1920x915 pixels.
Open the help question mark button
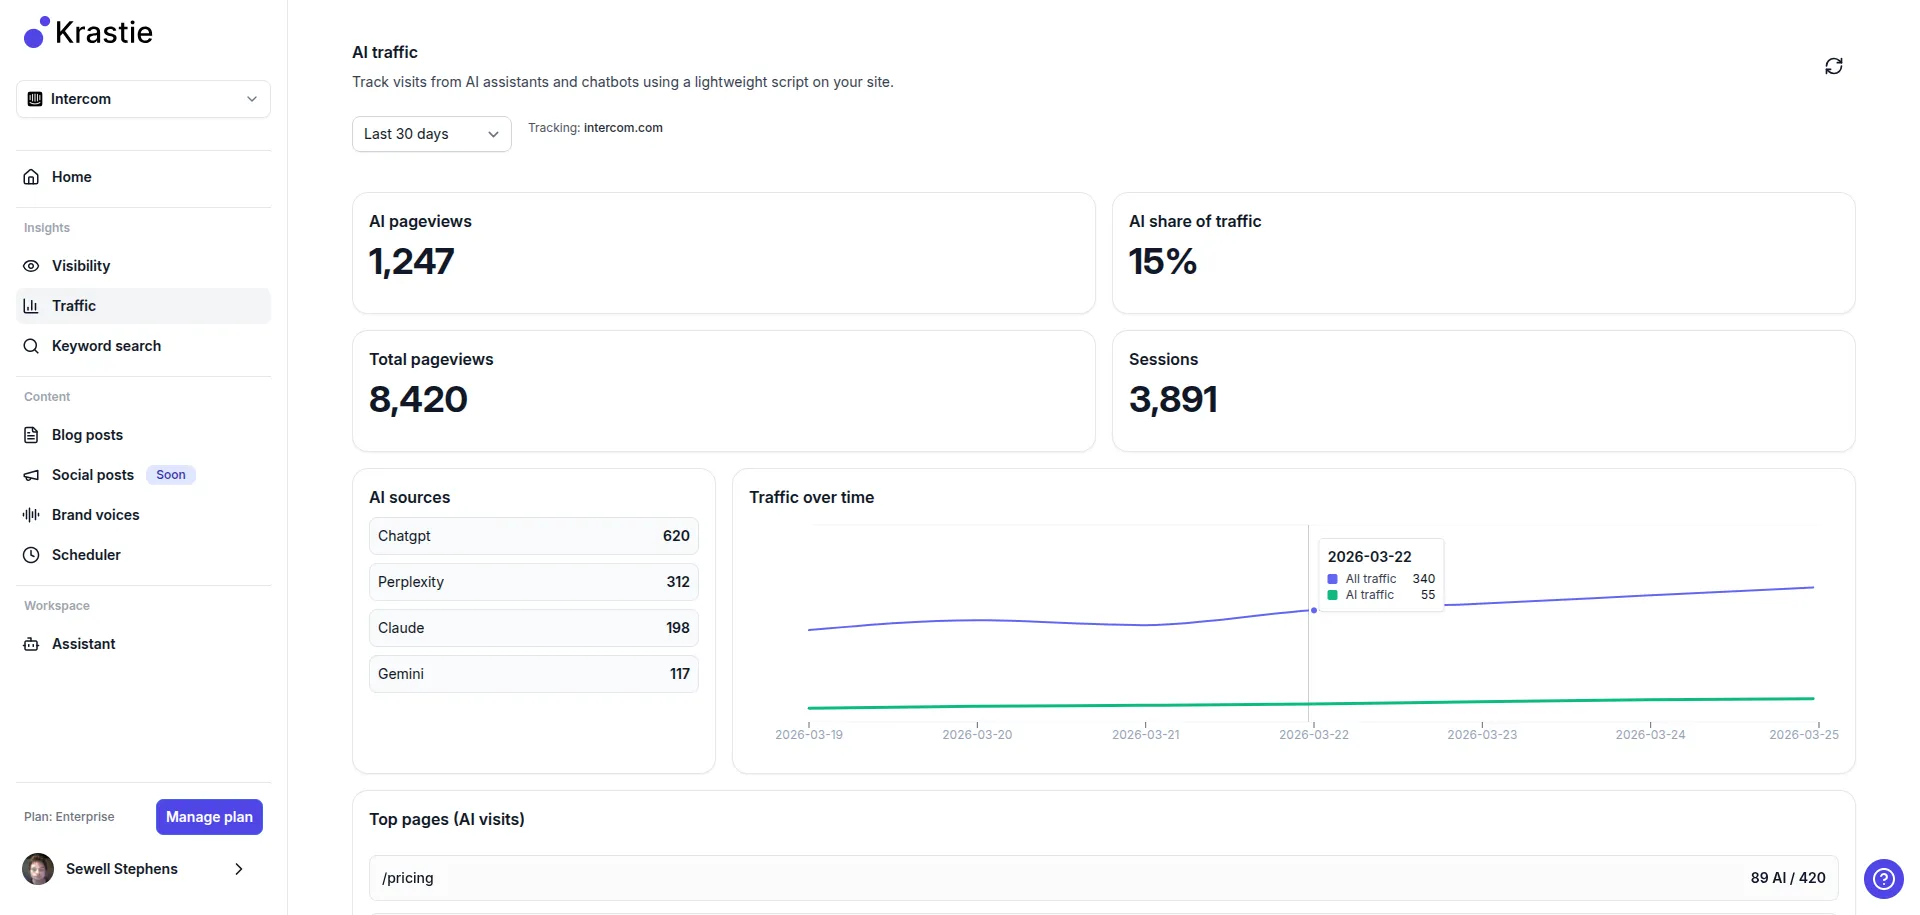pos(1883,879)
